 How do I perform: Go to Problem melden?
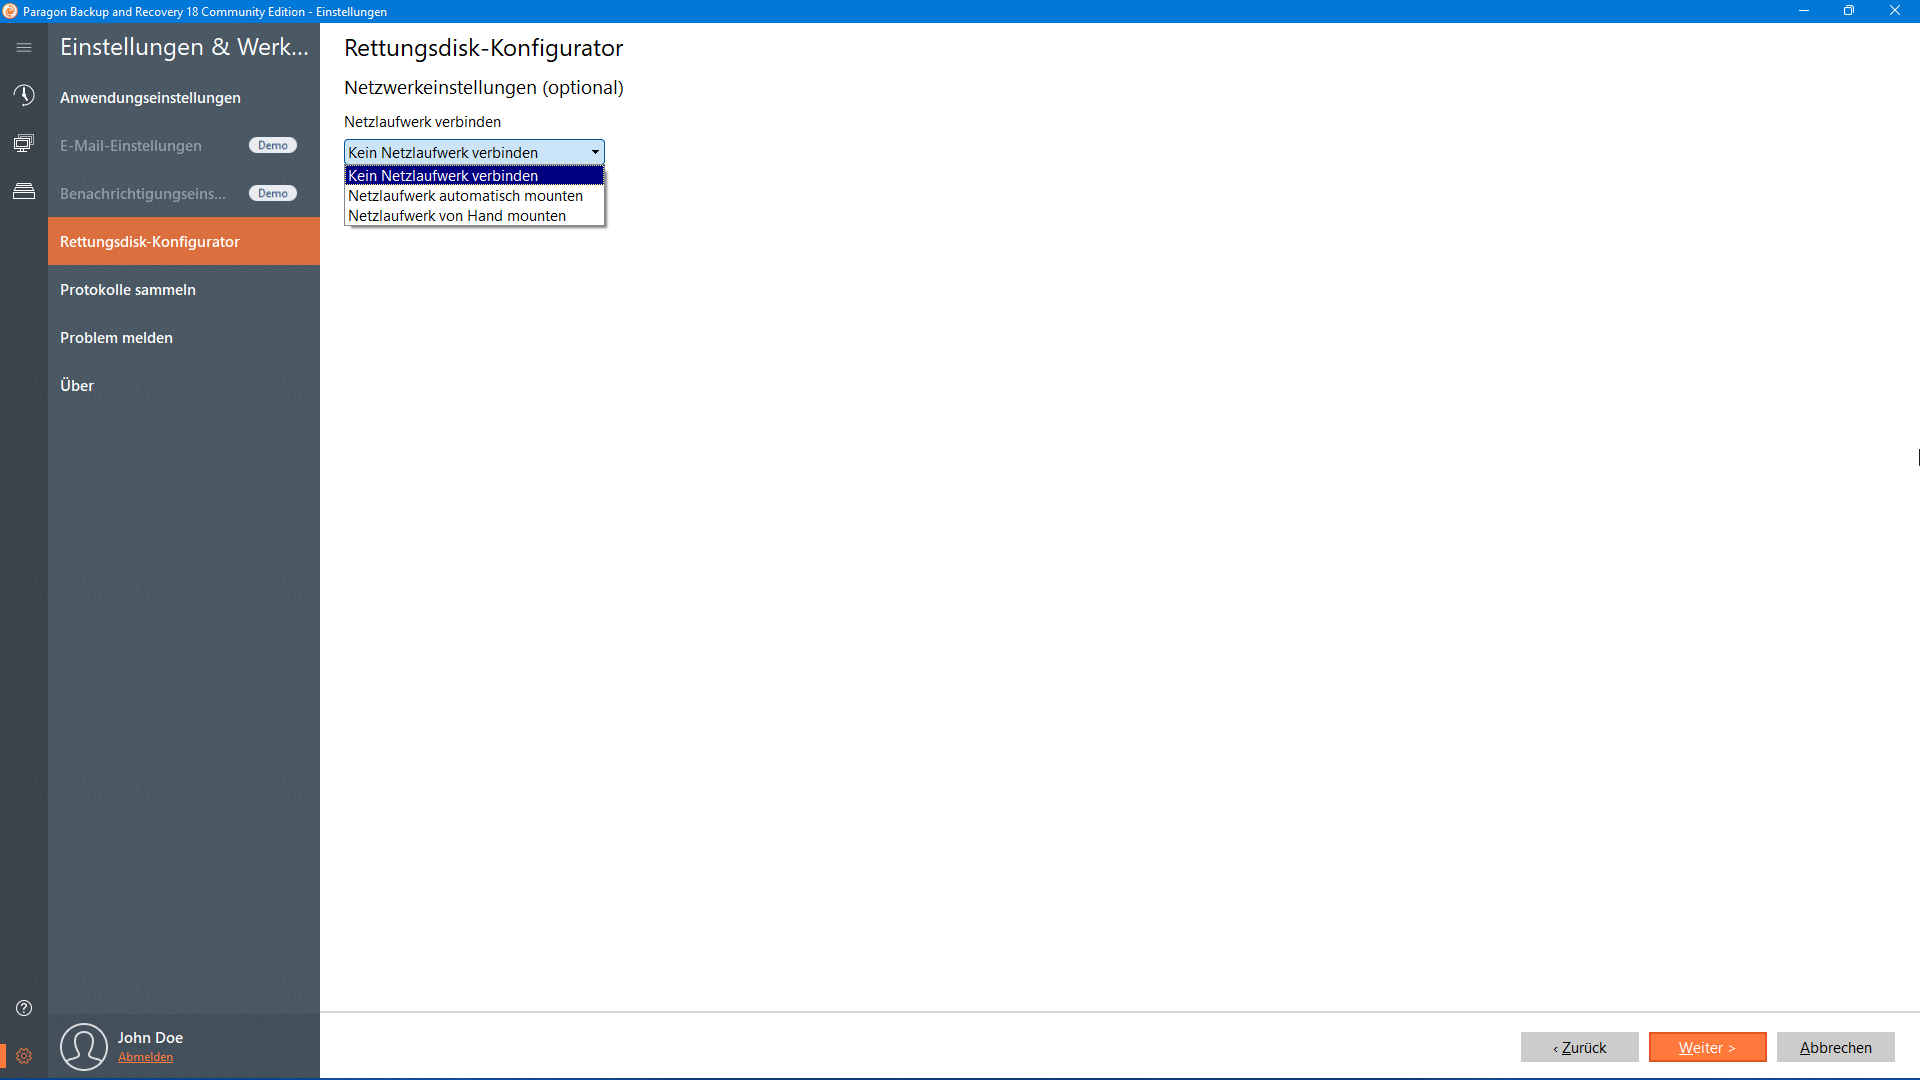point(116,338)
